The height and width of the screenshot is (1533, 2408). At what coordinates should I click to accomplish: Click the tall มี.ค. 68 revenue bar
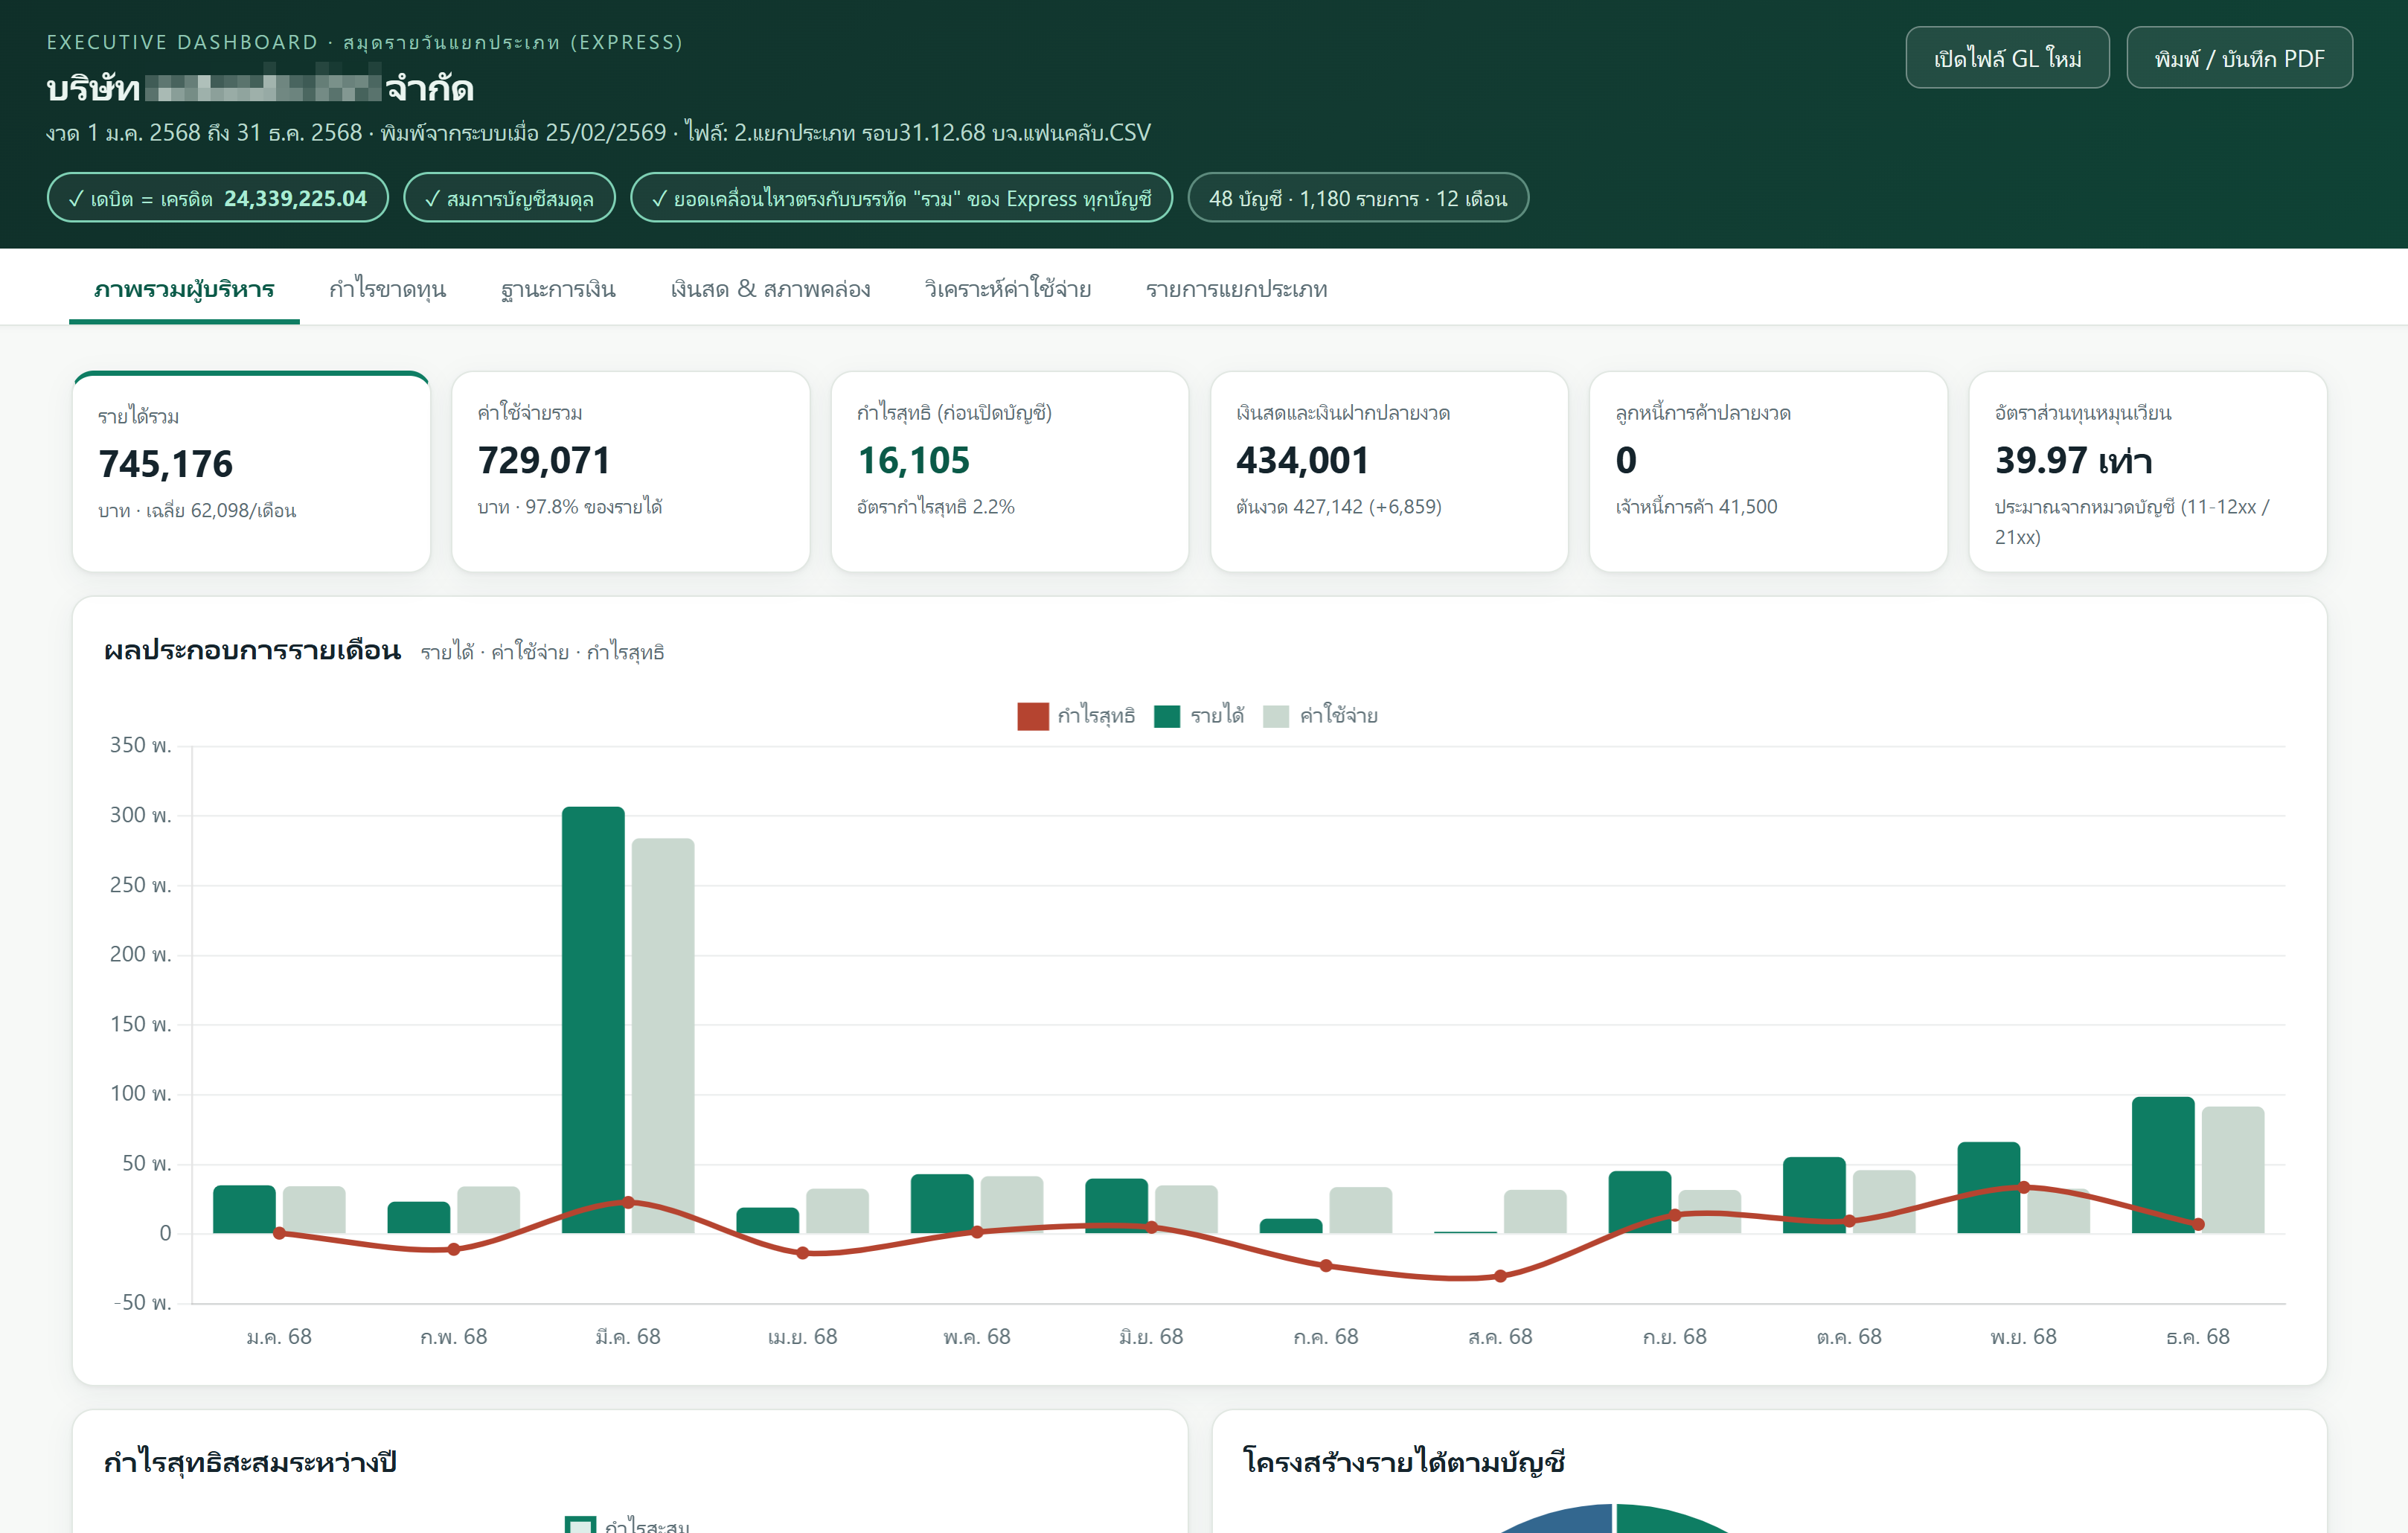click(593, 1019)
